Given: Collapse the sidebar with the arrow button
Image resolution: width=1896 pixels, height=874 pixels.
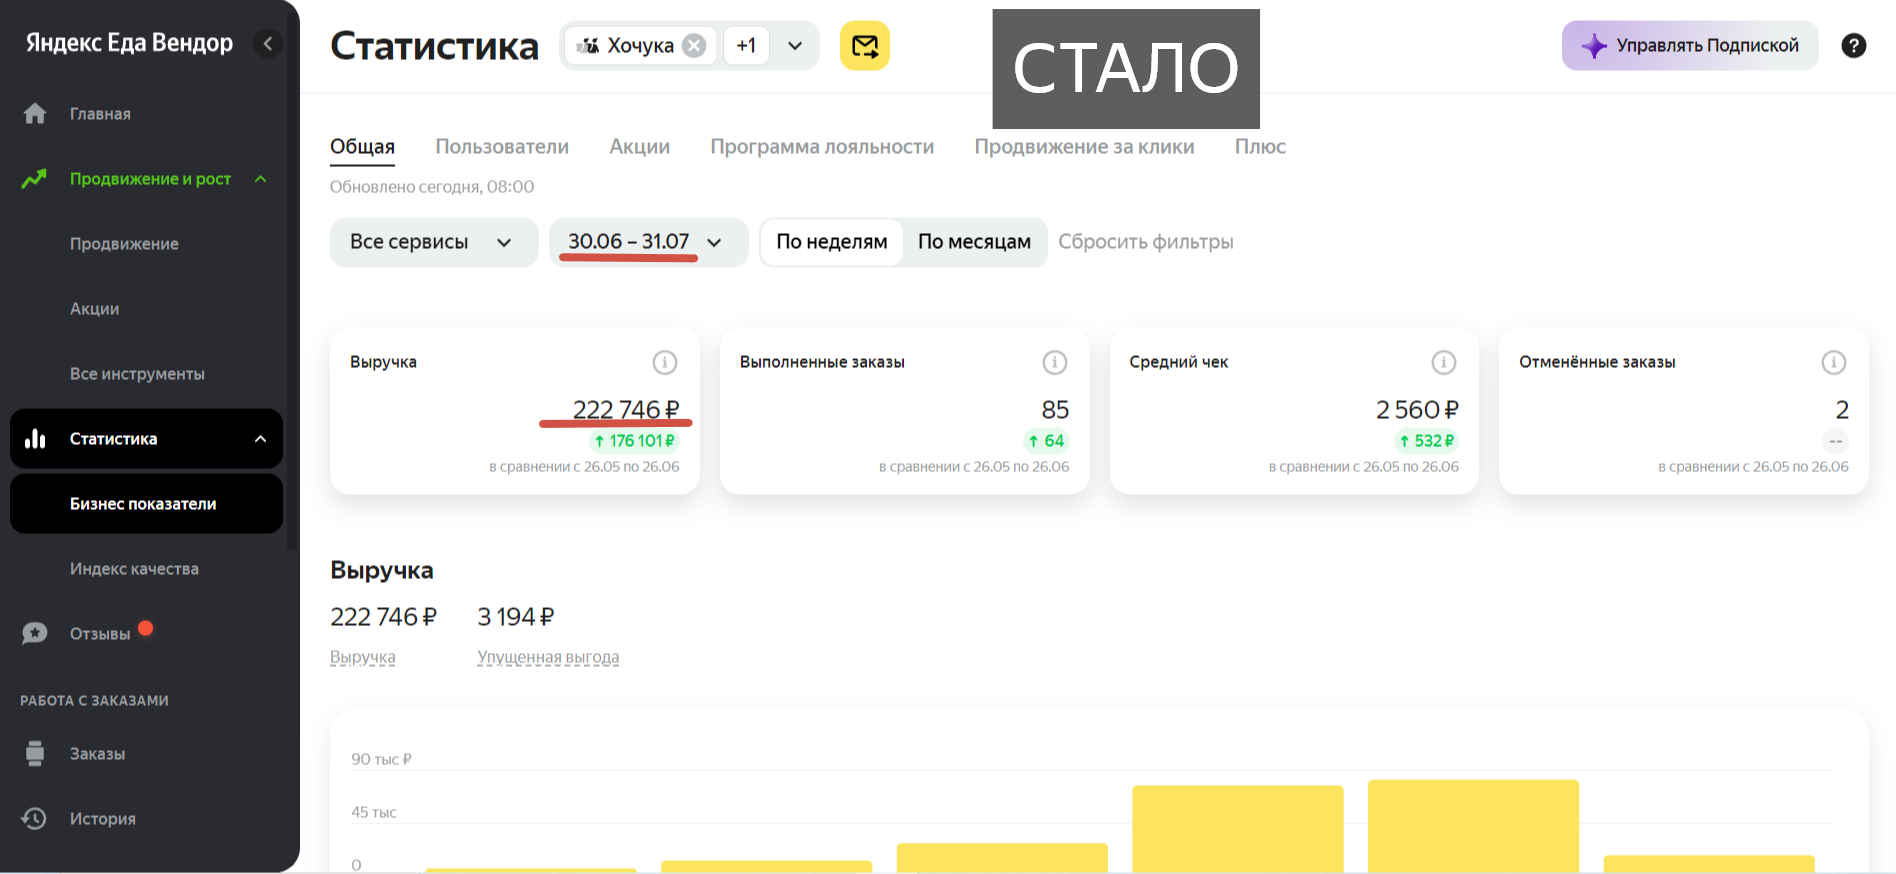Looking at the screenshot, I should point(267,44).
